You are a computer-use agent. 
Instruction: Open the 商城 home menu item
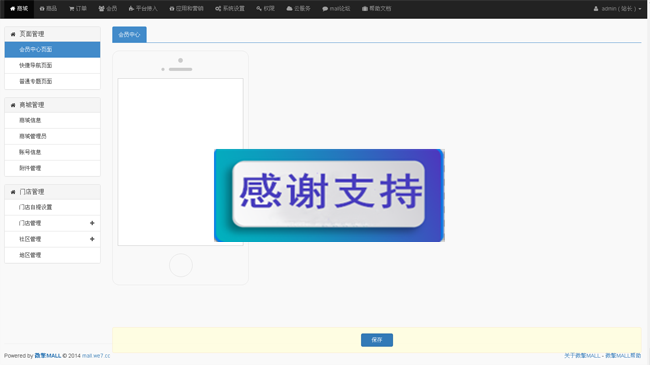[19, 9]
